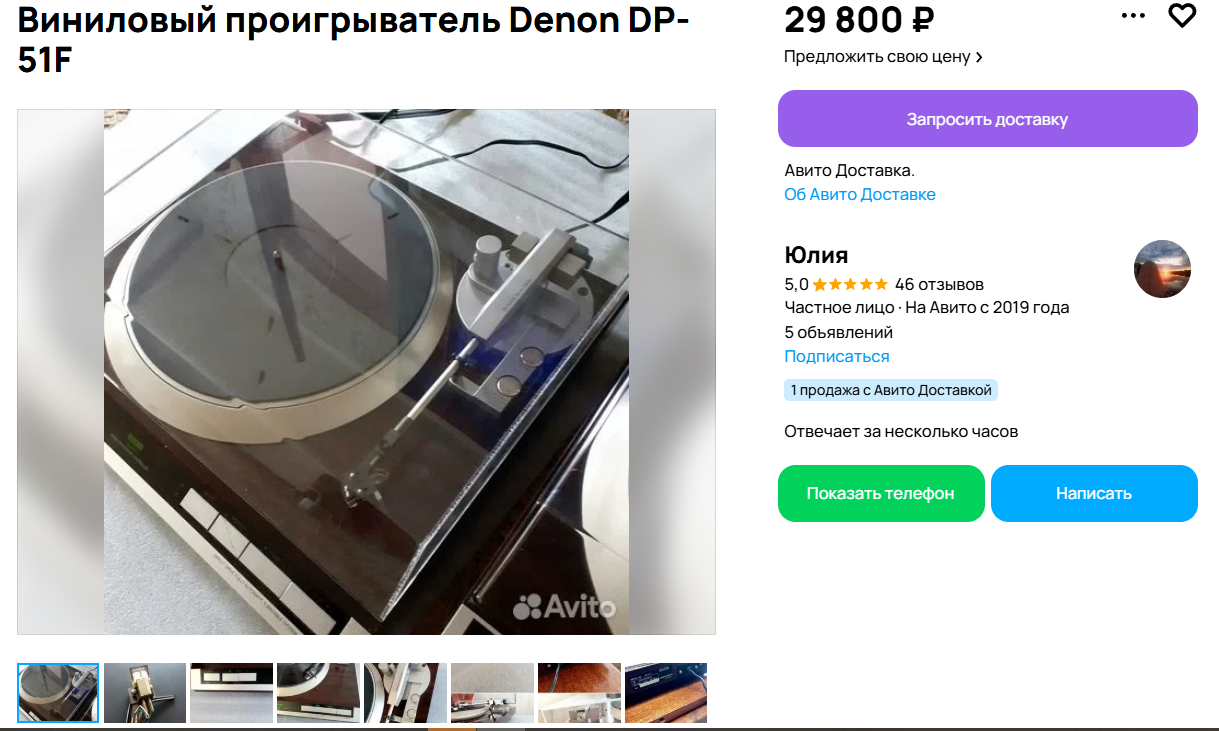The height and width of the screenshot is (731, 1219).
Task: Select the third thumbnail in gallery
Action: click(232, 693)
